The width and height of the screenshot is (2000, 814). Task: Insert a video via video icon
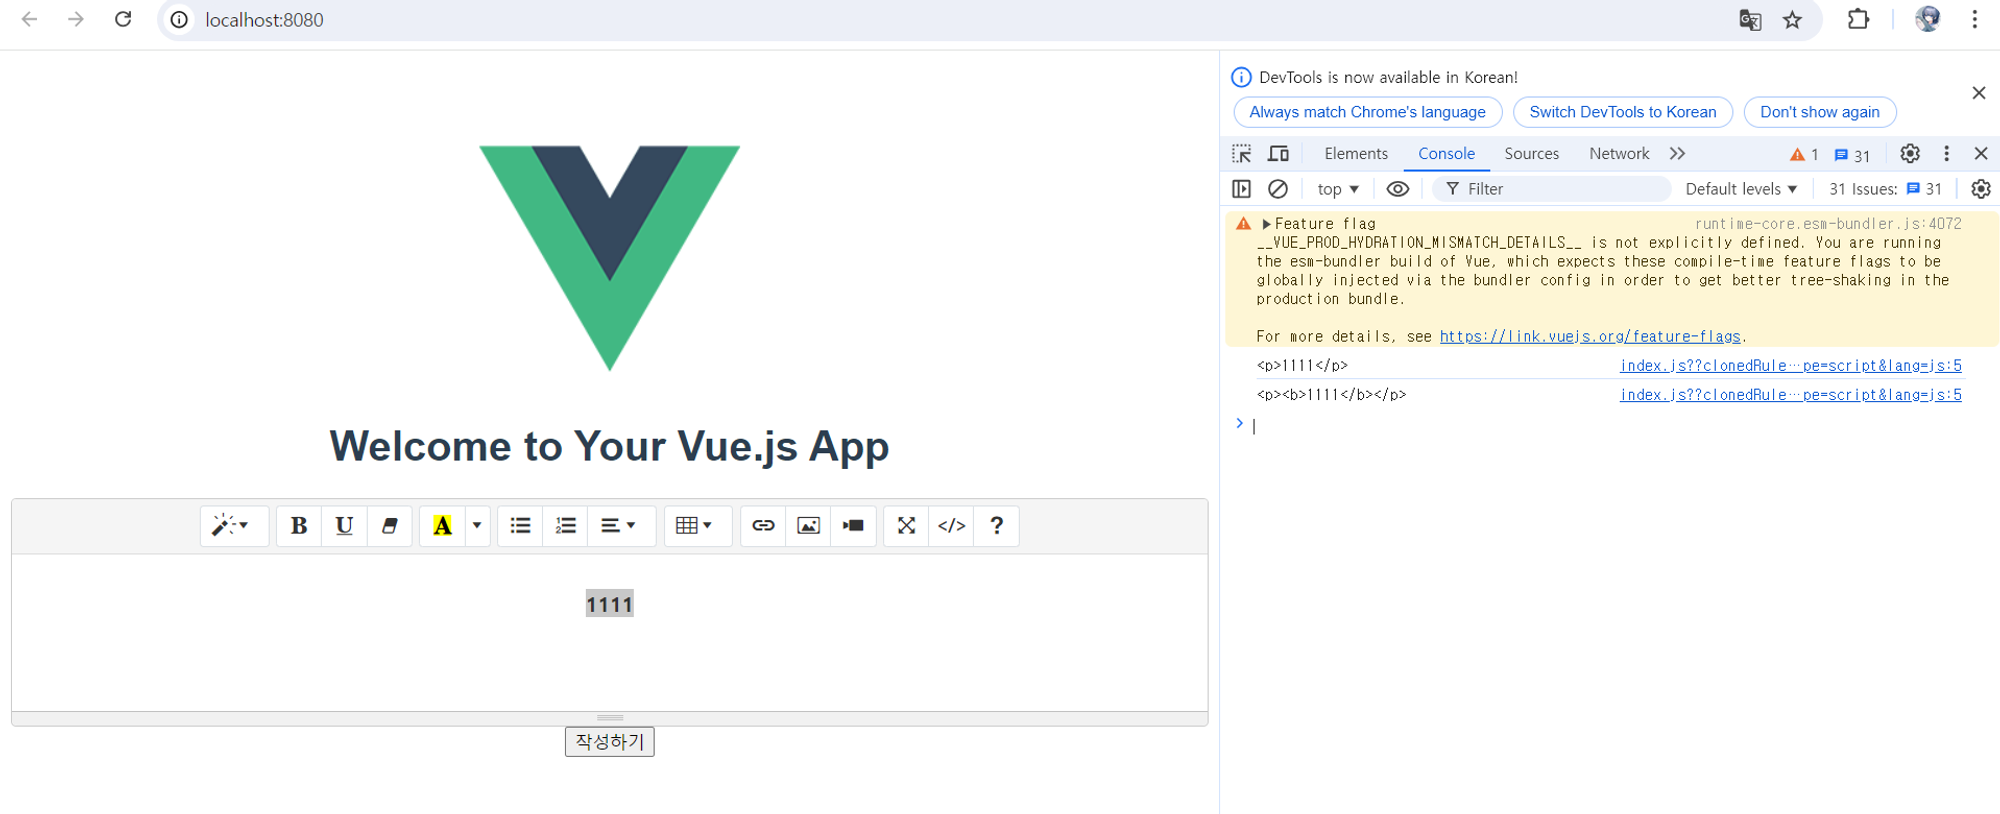[853, 526]
